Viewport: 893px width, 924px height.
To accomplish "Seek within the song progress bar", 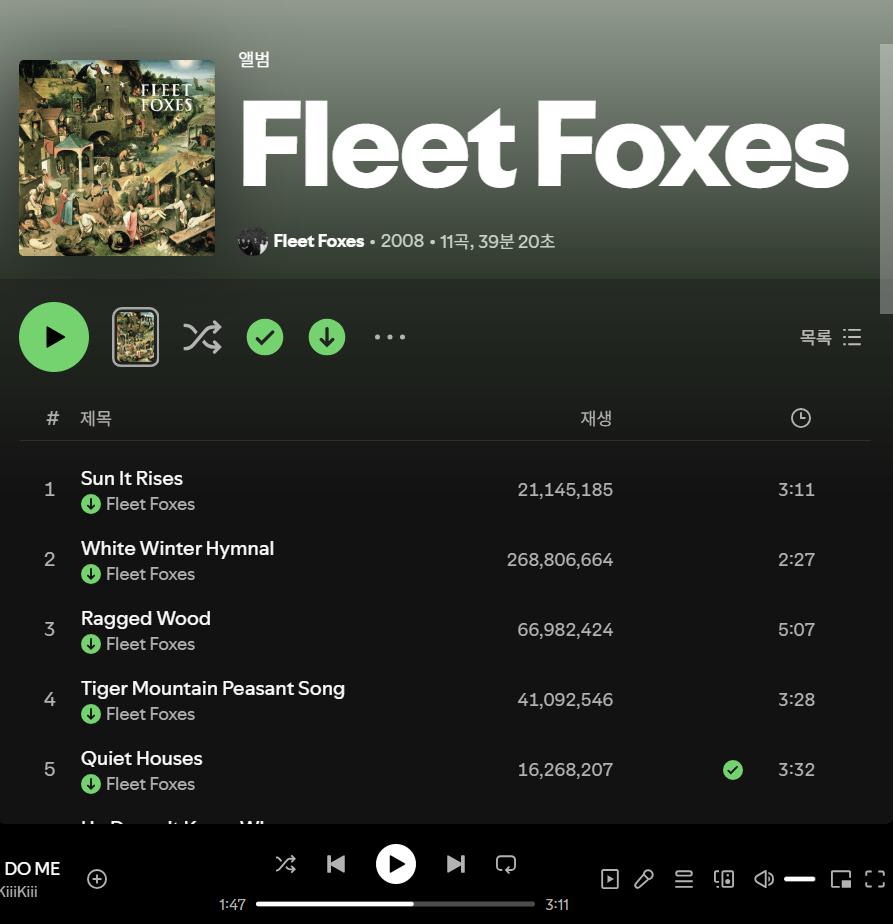I will pyautogui.click(x=396, y=904).
